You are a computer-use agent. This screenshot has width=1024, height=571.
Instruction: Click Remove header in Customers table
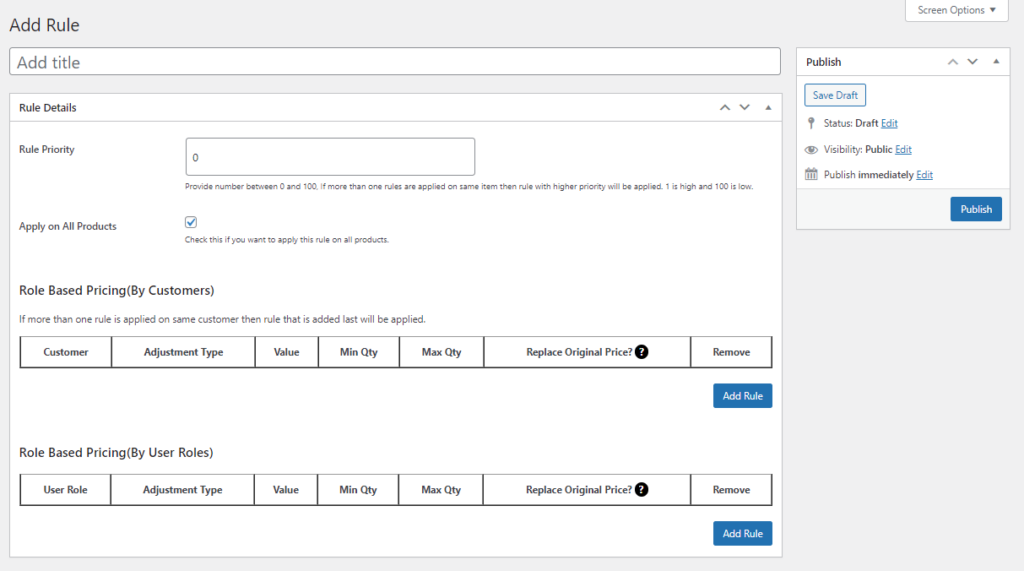click(731, 352)
